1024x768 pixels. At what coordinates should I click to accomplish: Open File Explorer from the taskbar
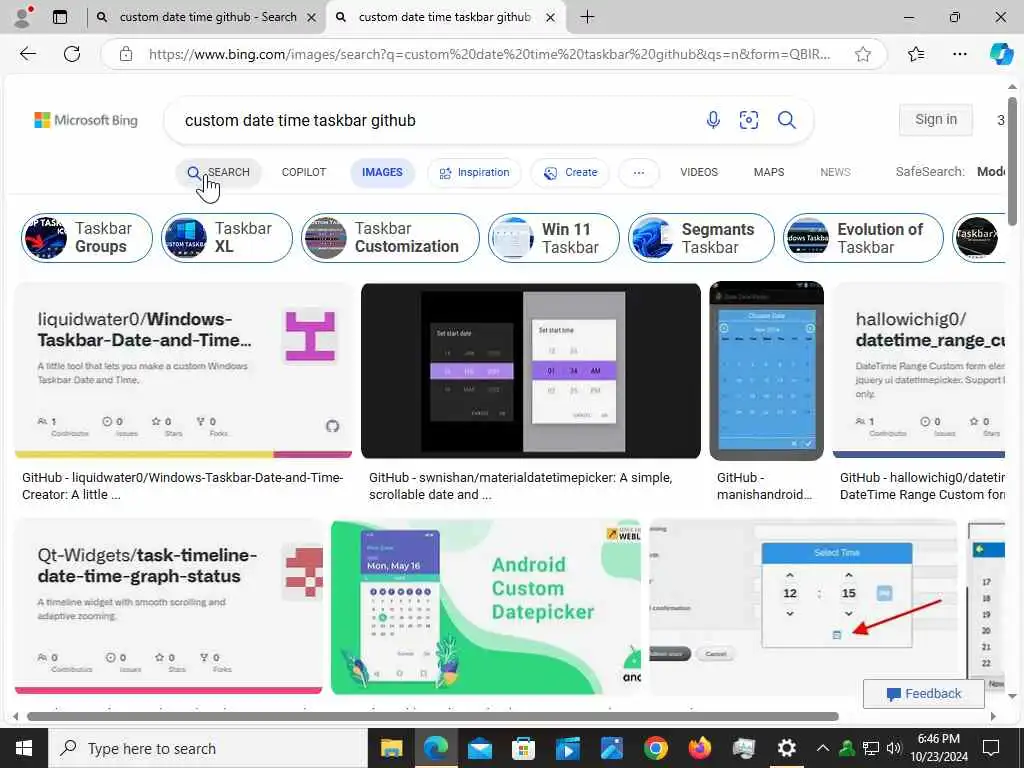point(391,748)
